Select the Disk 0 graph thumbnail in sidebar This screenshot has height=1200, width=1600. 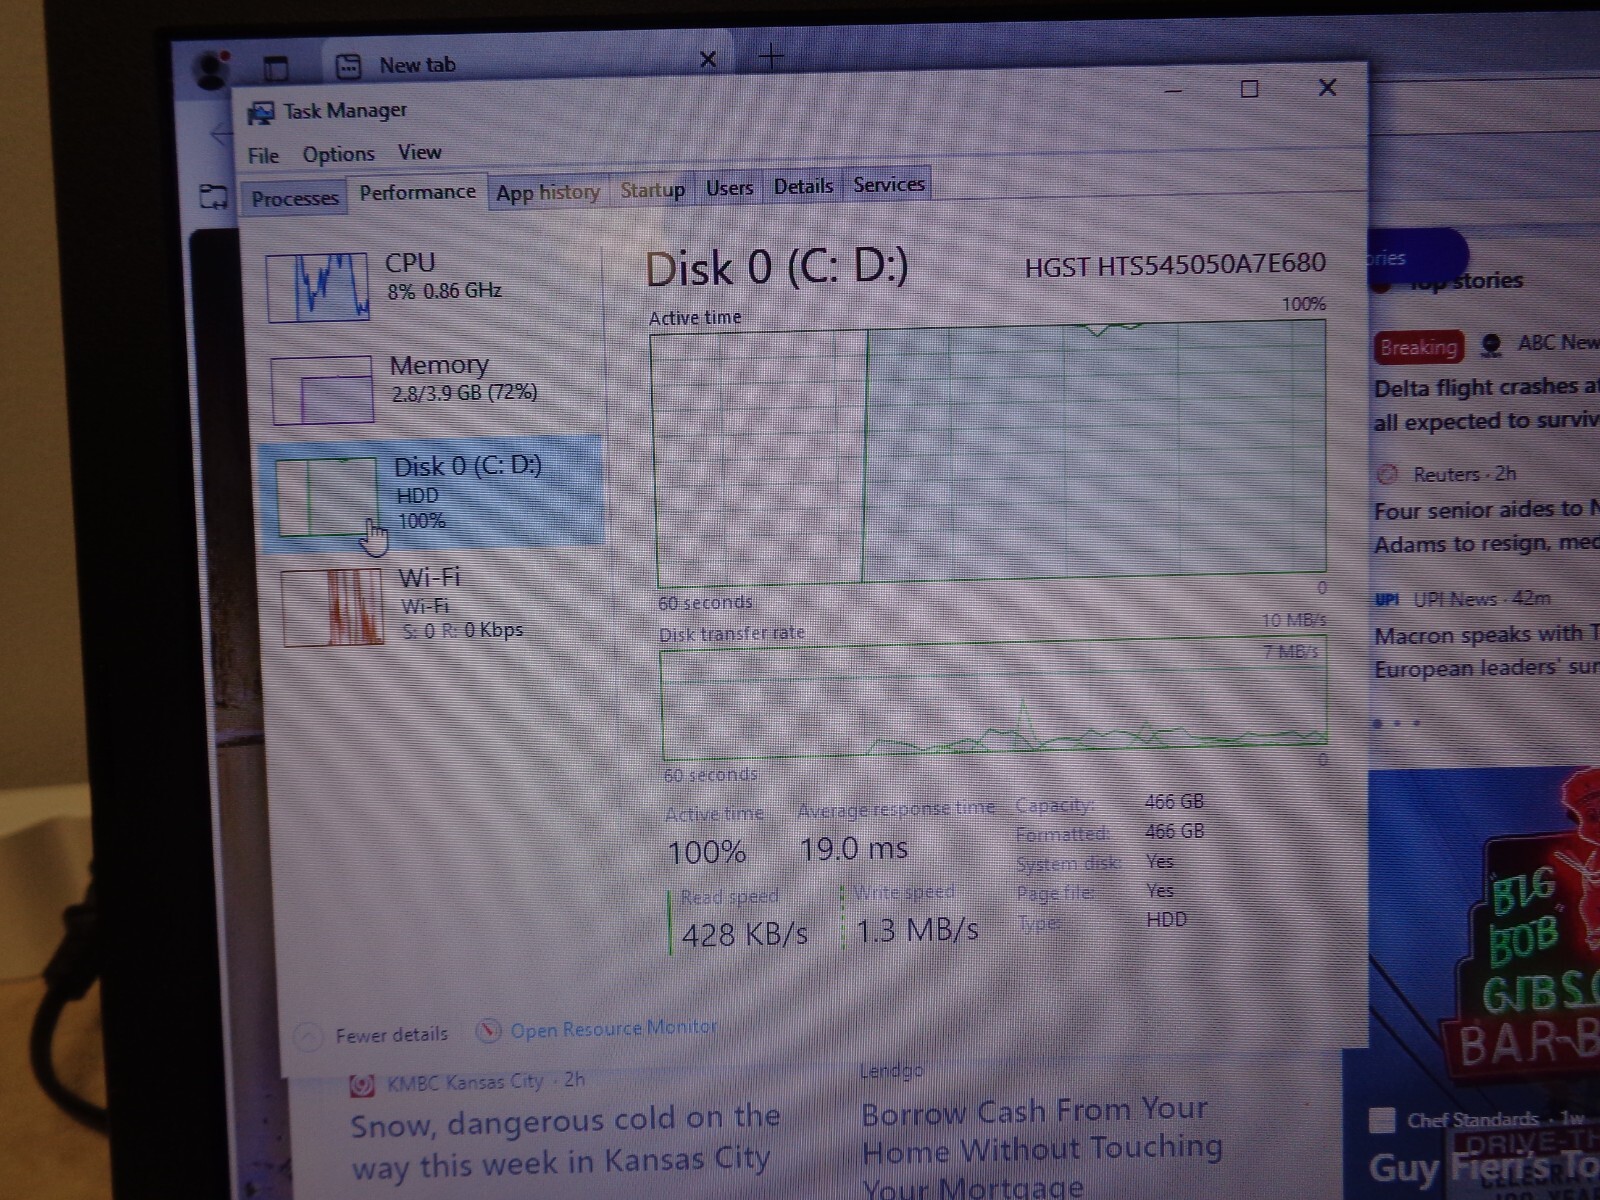(x=327, y=497)
